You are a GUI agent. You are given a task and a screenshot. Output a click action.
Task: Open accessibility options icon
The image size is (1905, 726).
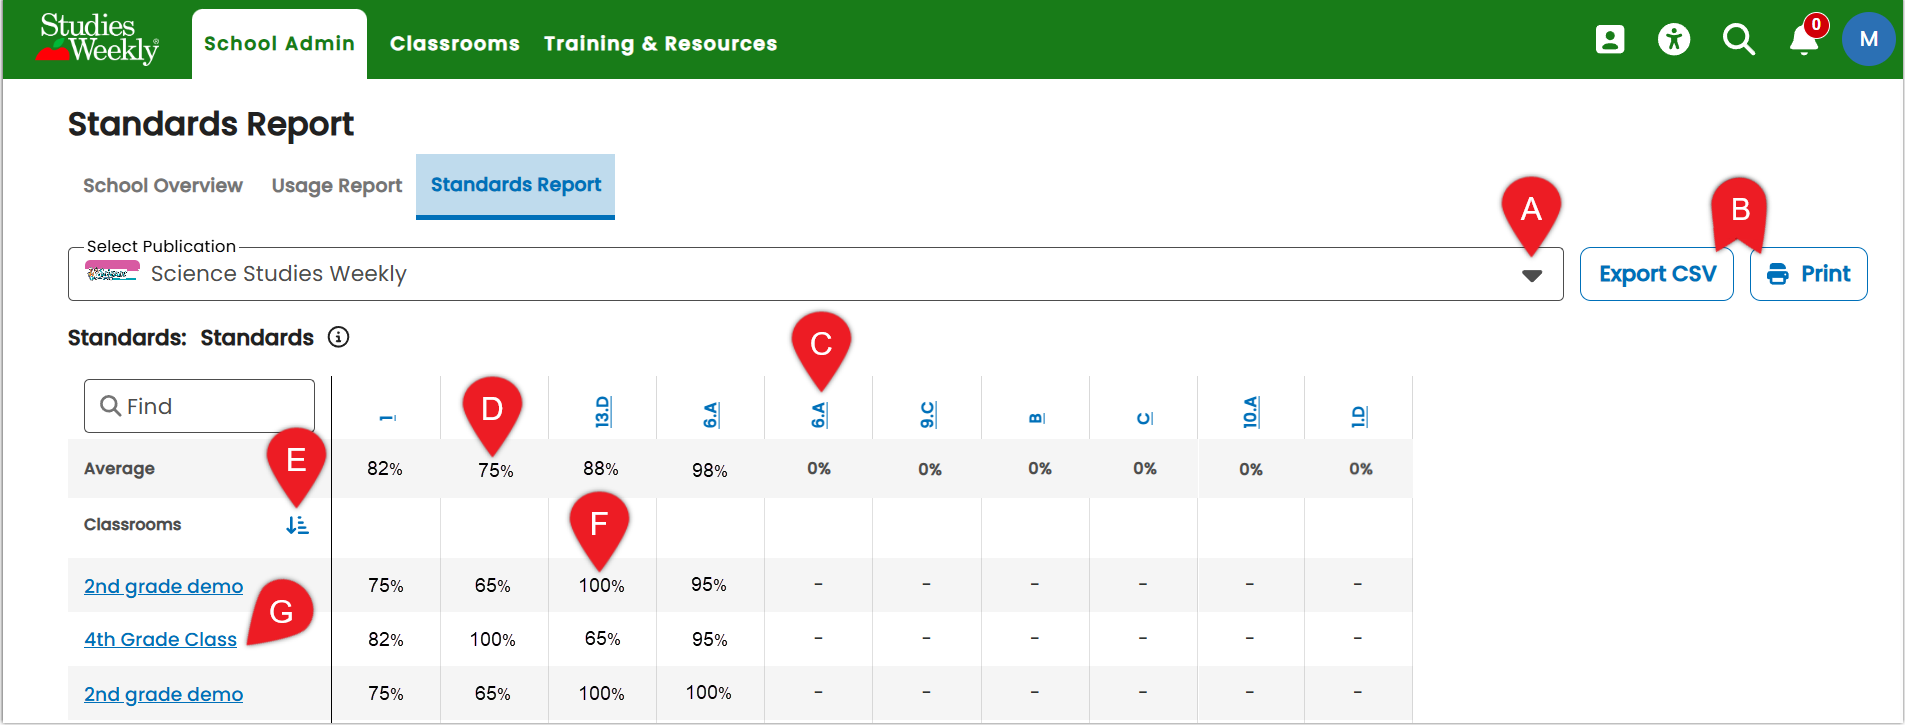pos(1674,40)
